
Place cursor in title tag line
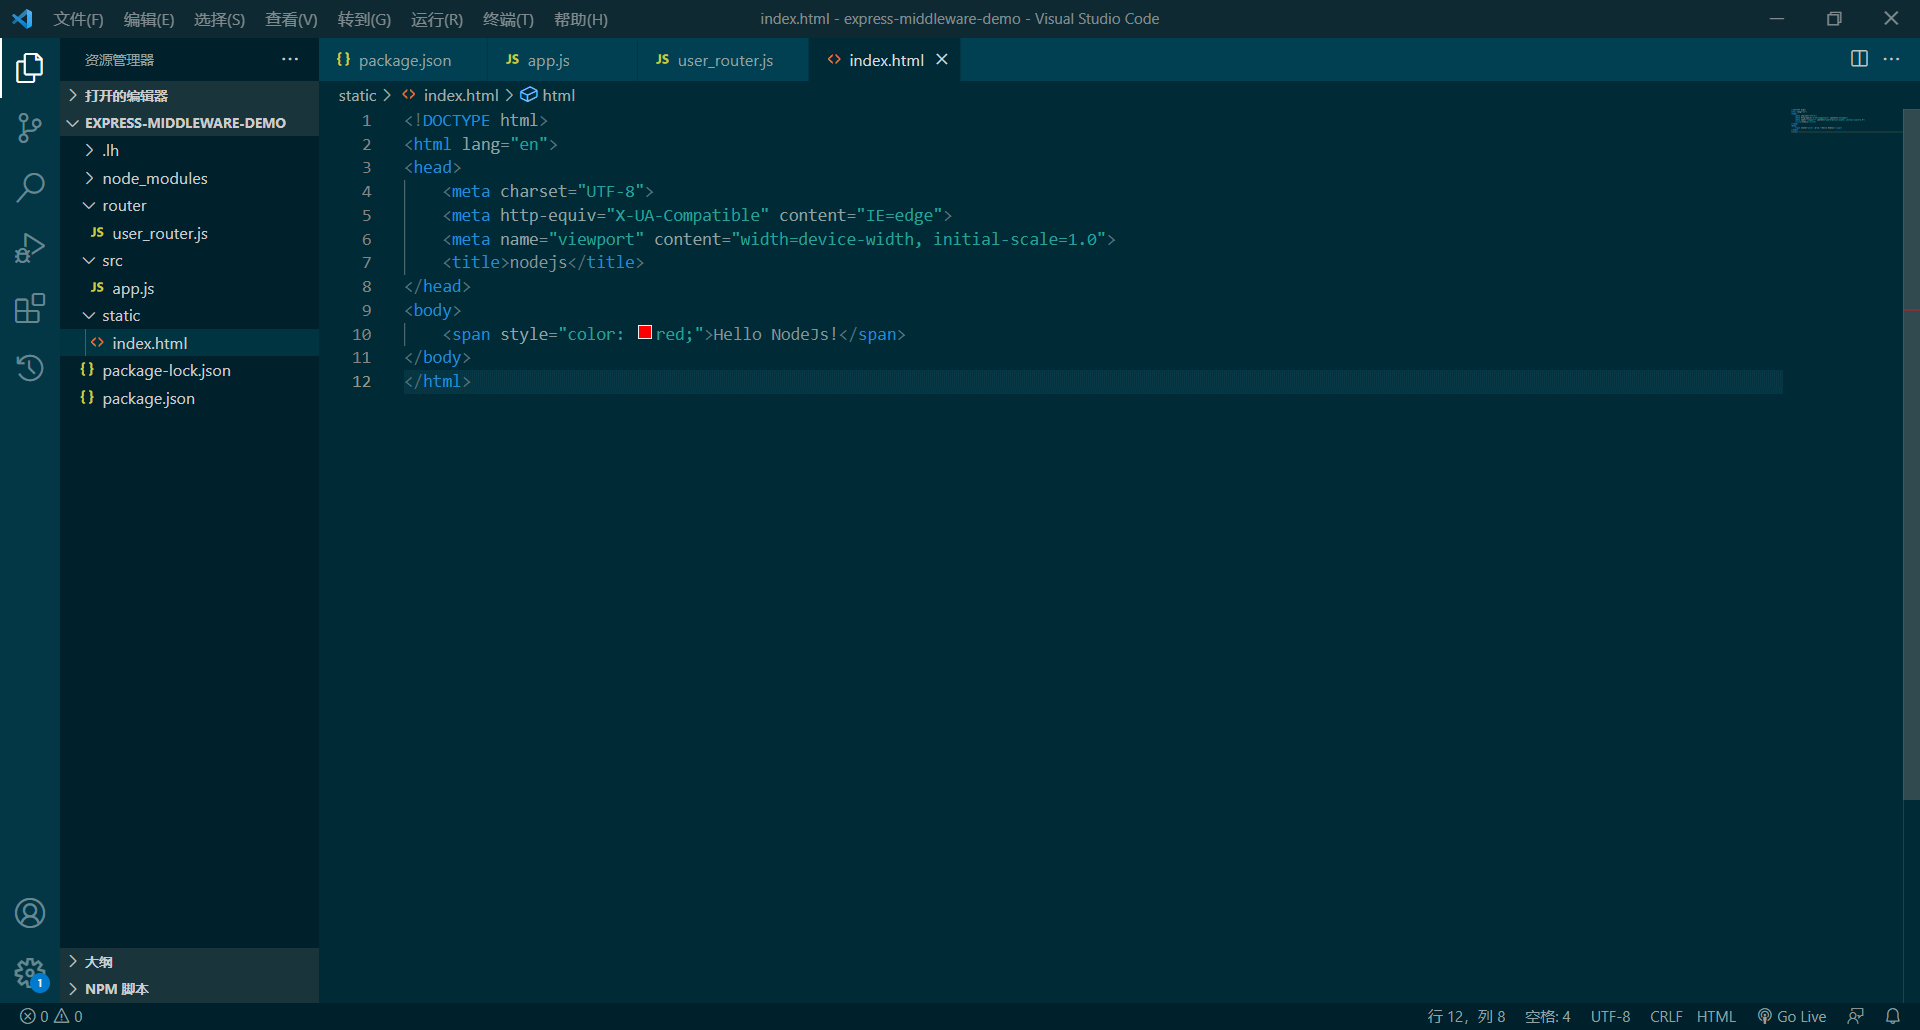[544, 262]
